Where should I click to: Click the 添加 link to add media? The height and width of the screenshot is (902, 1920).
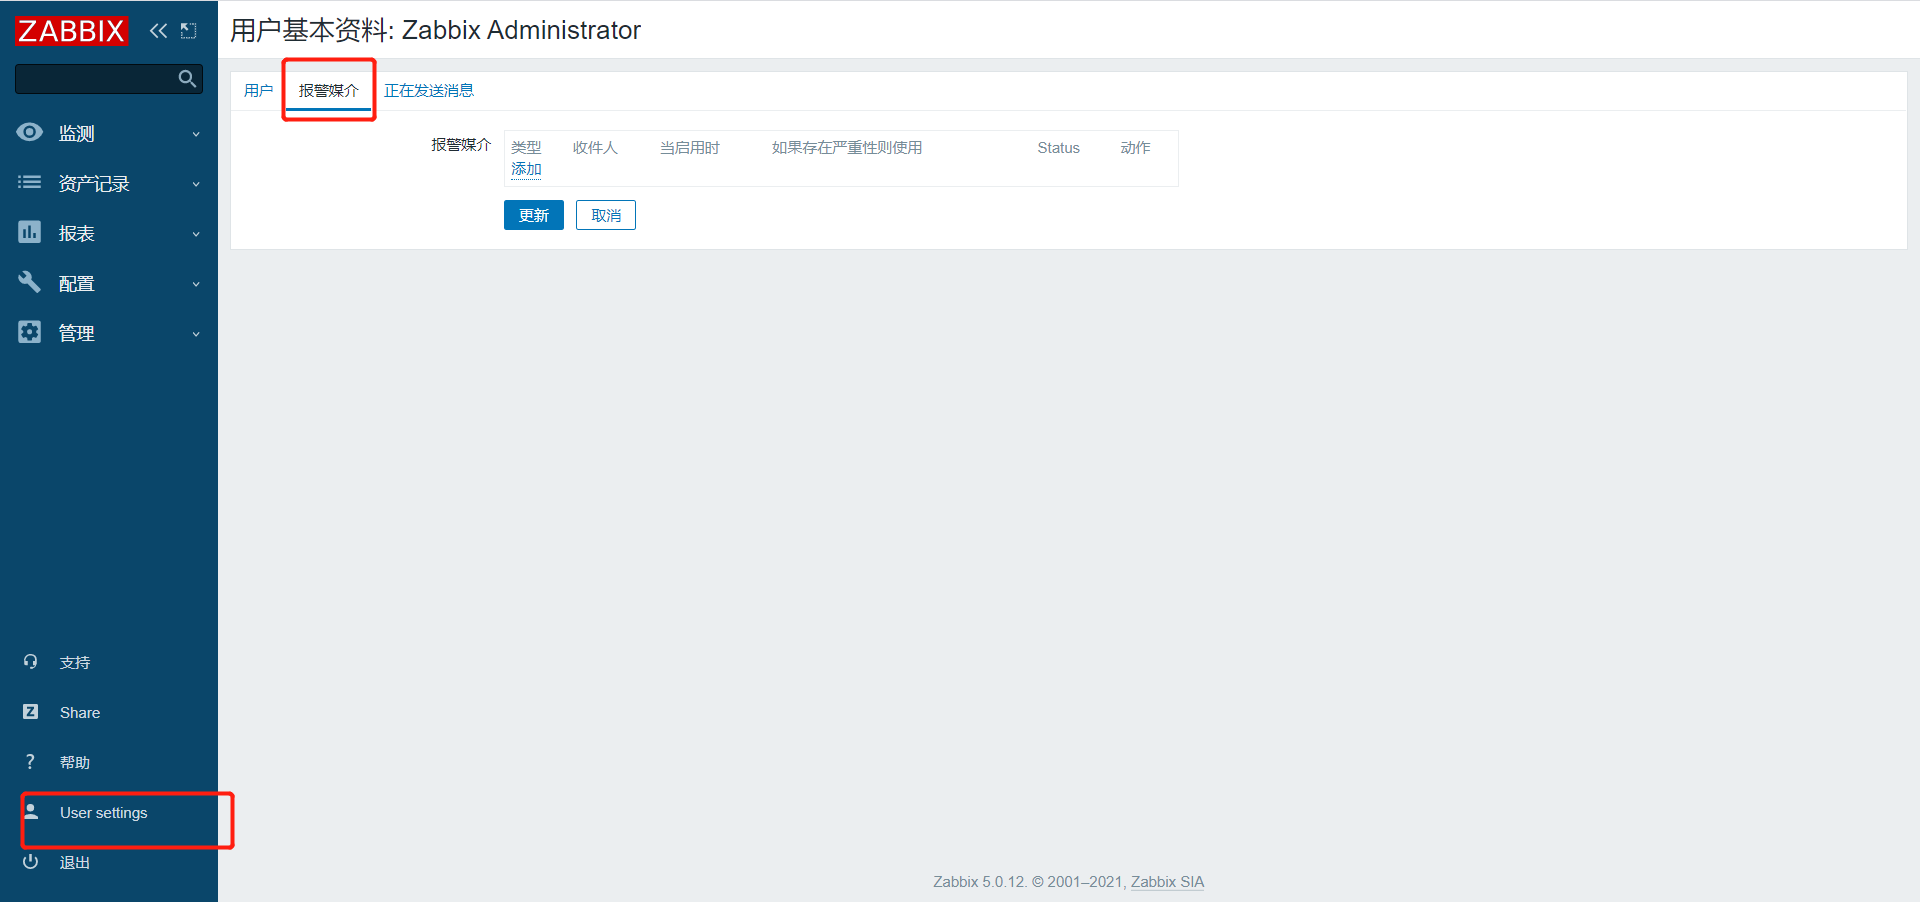(x=526, y=169)
